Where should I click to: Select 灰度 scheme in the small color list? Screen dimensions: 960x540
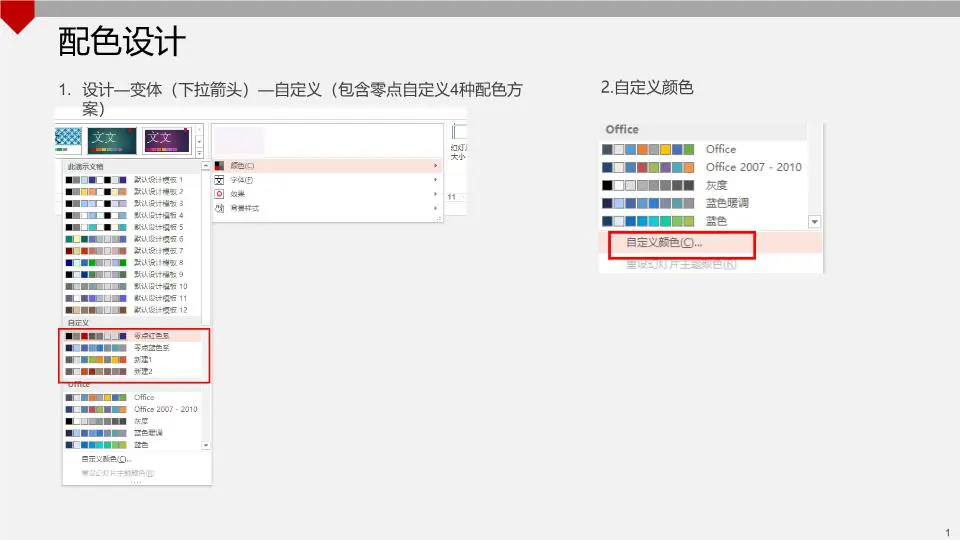pos(132,421)
